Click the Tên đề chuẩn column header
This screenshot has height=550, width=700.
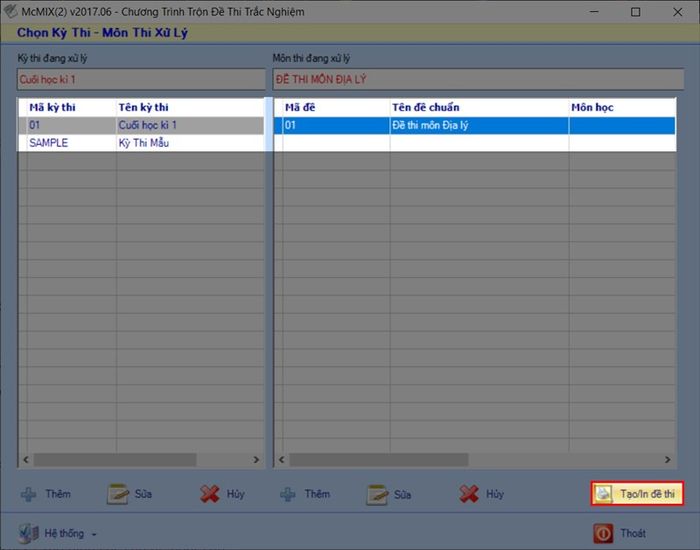click(425, 107)
